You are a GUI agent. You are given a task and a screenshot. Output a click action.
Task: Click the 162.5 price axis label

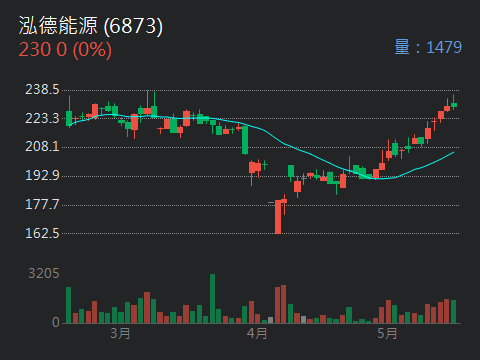[42, 233]
